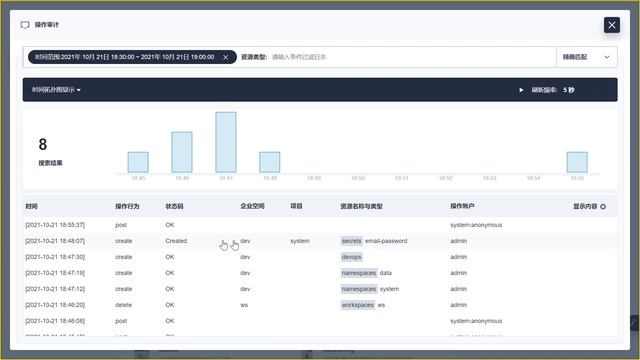Click the namespaces tag beside system
Image resolution: width=640 pixels, height=360 pixels.
[359, 289]
